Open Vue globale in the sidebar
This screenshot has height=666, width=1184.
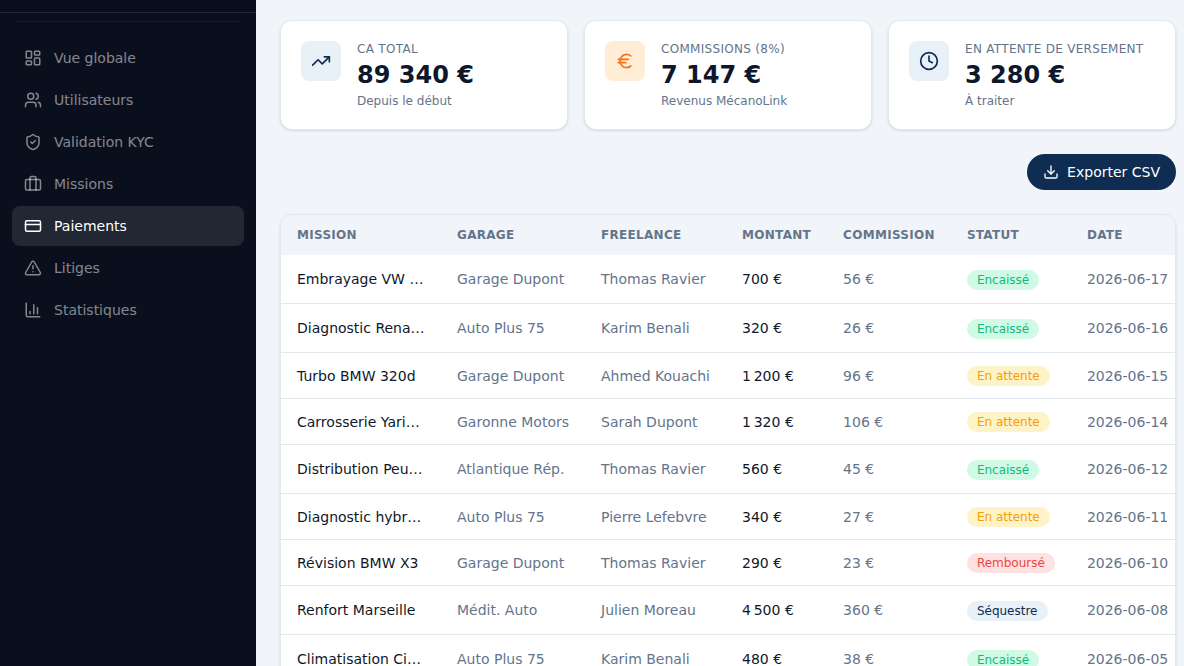point(128,58)
